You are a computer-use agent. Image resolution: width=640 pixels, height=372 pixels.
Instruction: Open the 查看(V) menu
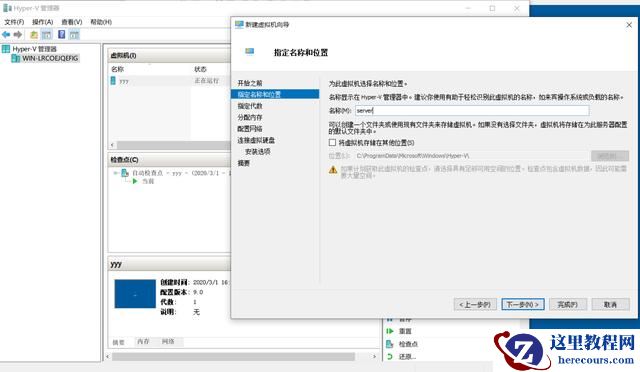[72, 22]
